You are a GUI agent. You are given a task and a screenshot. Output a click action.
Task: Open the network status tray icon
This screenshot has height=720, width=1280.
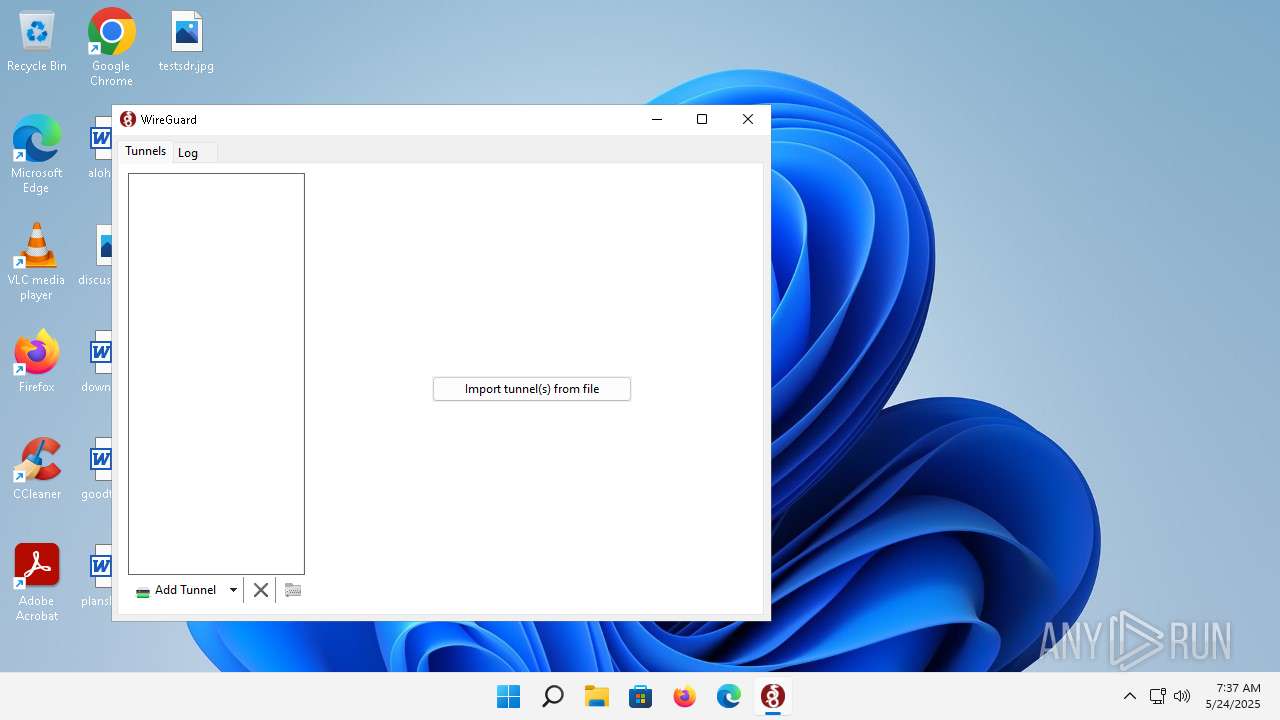[x=1157, y=696]
